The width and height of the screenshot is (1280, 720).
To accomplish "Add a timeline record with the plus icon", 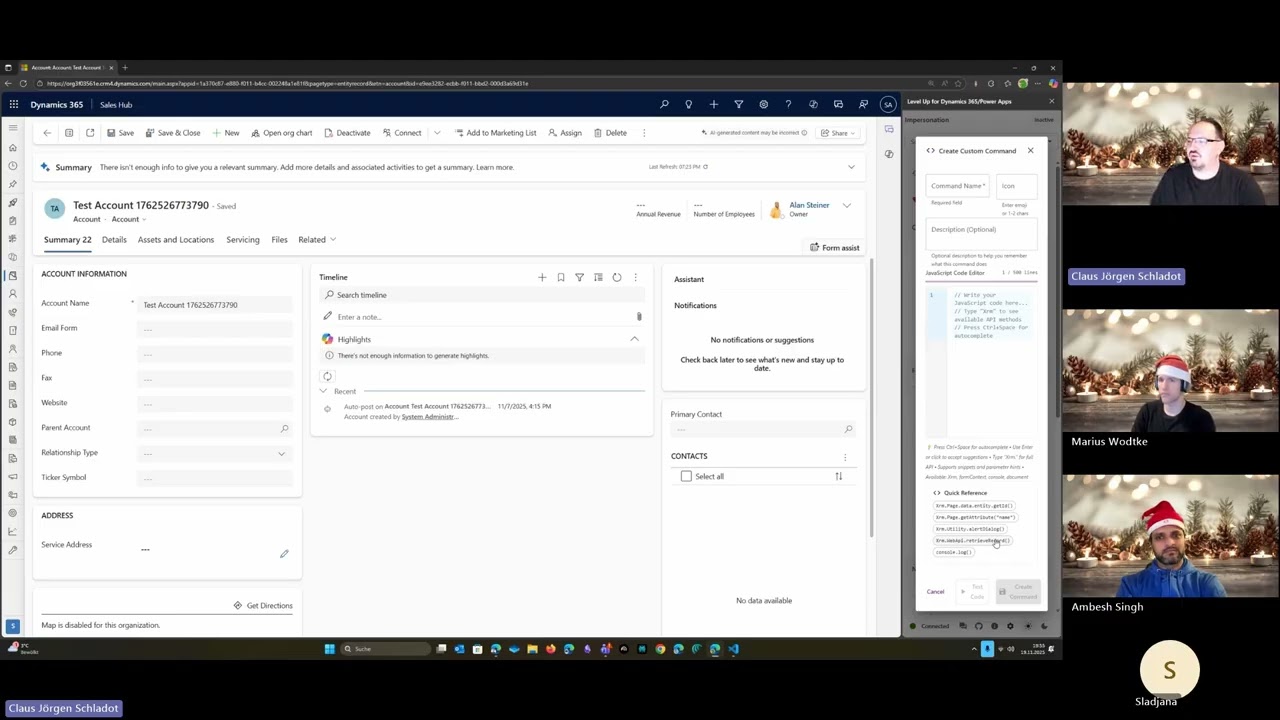I will click(542, 277).
